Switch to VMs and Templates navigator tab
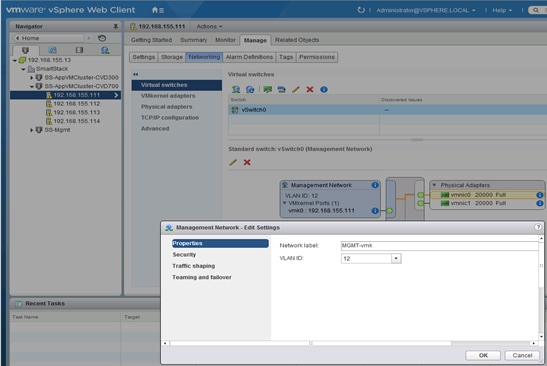This screenshot has width=547, height=366. tap(52, 50)
